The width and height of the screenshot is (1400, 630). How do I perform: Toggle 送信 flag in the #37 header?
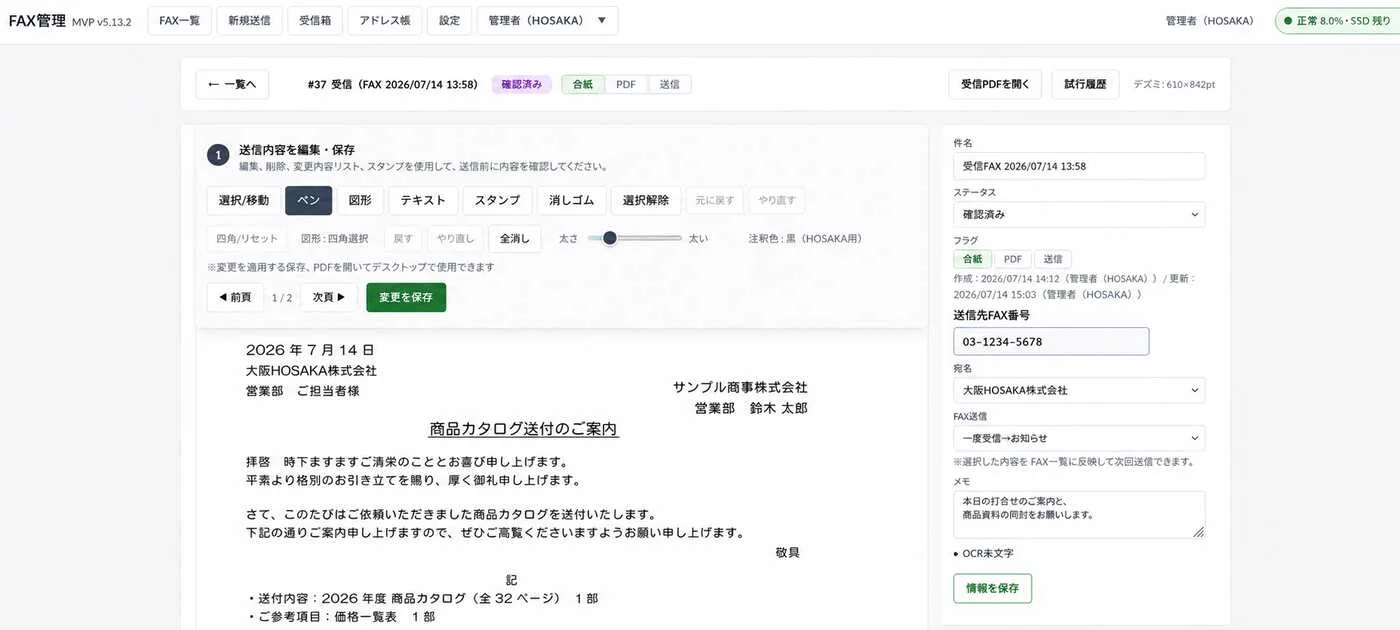[x=669, y=85]
